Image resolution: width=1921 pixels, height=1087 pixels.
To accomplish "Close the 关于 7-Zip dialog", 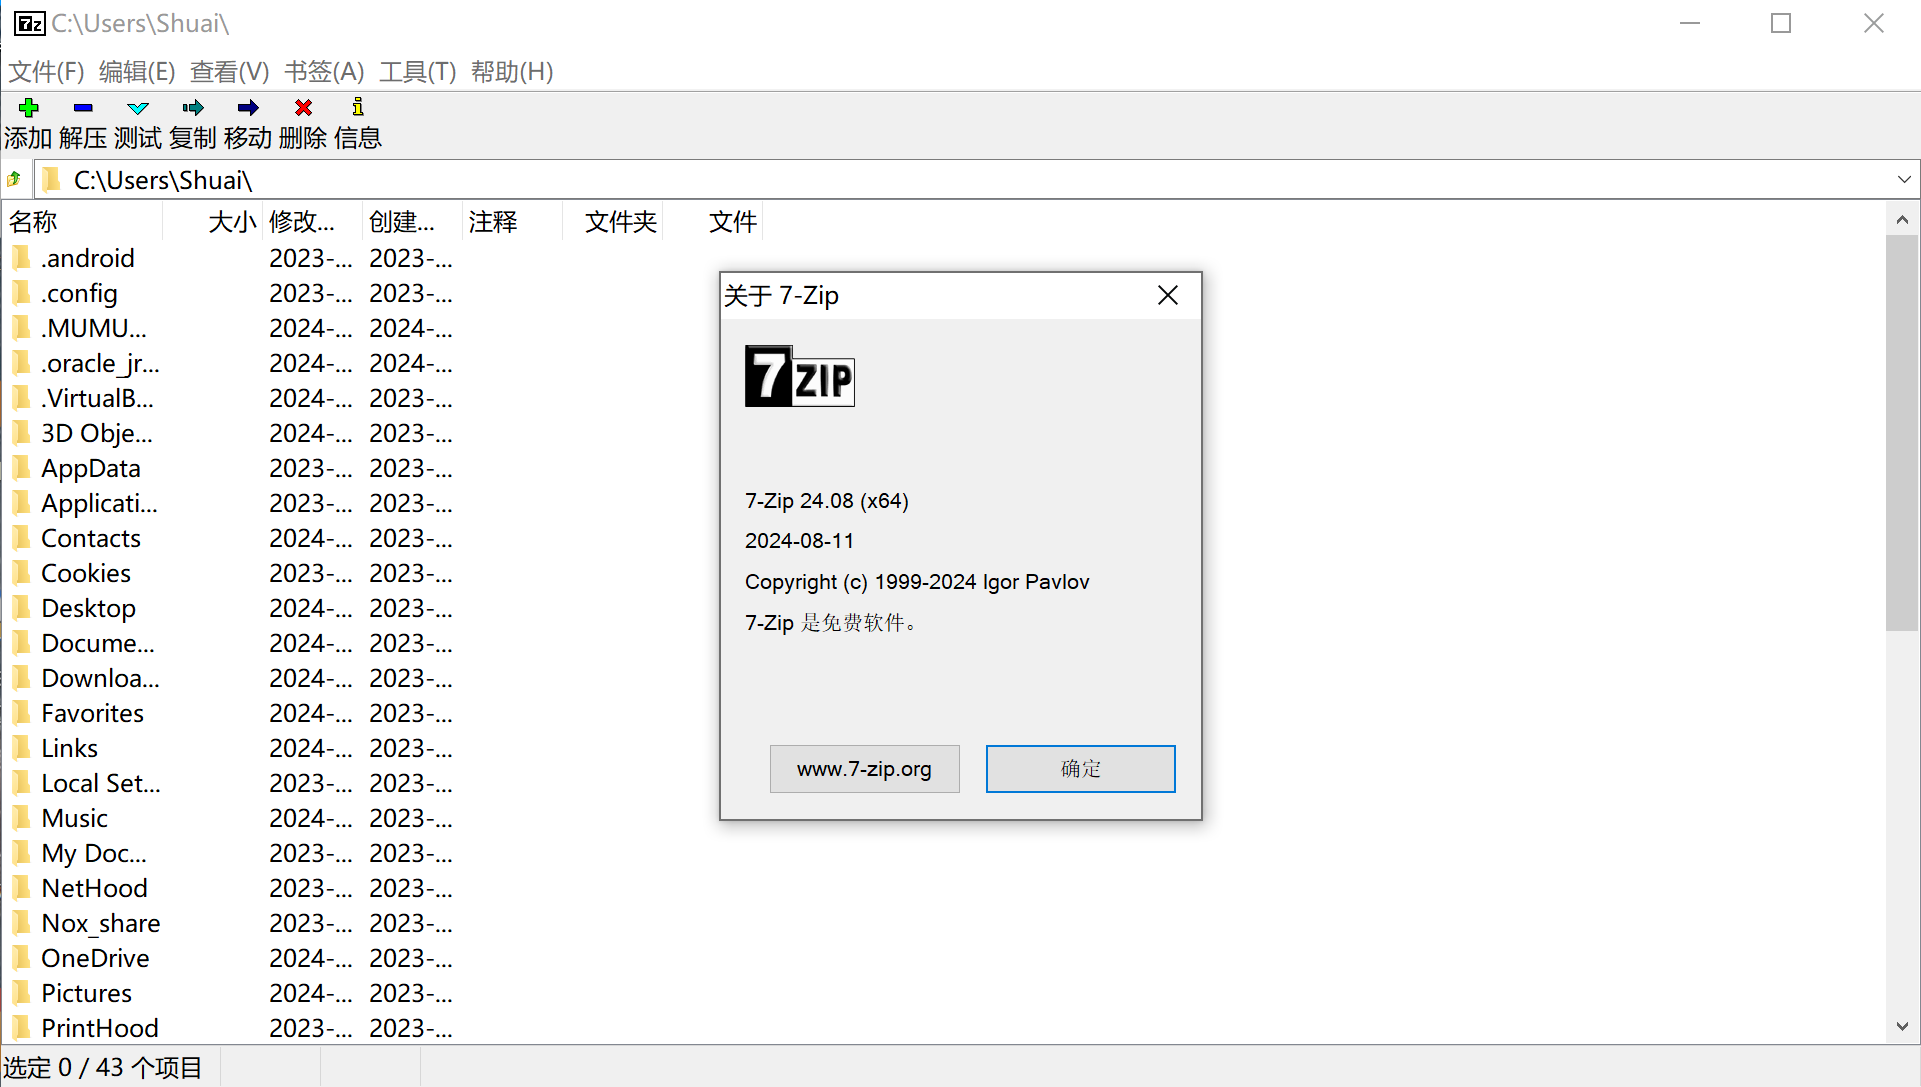I will (x=1167, y=296).
